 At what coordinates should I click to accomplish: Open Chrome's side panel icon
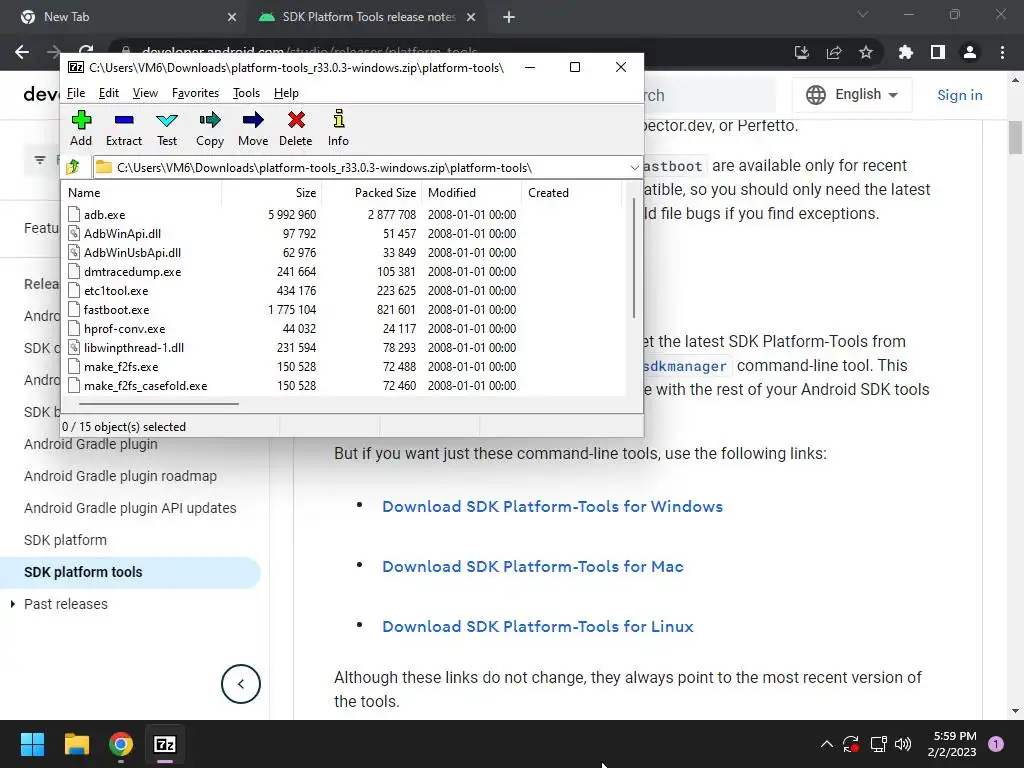tap(938, 52)
